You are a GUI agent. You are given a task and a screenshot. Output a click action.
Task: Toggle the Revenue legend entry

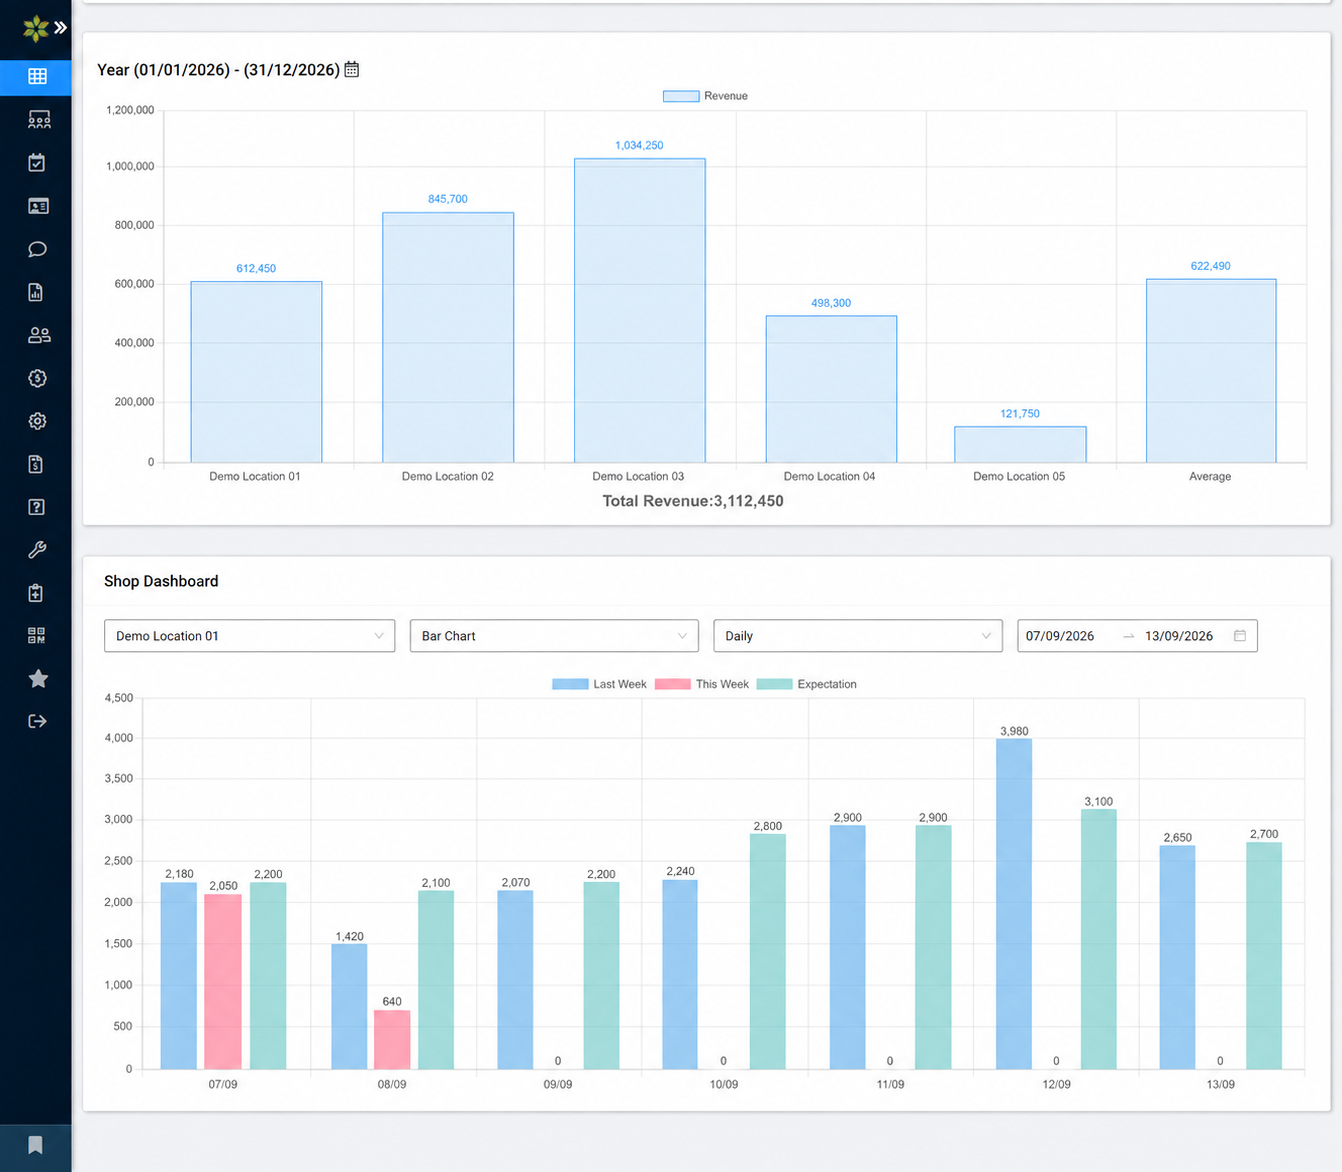pyautogui.click(x=705, y=96)
